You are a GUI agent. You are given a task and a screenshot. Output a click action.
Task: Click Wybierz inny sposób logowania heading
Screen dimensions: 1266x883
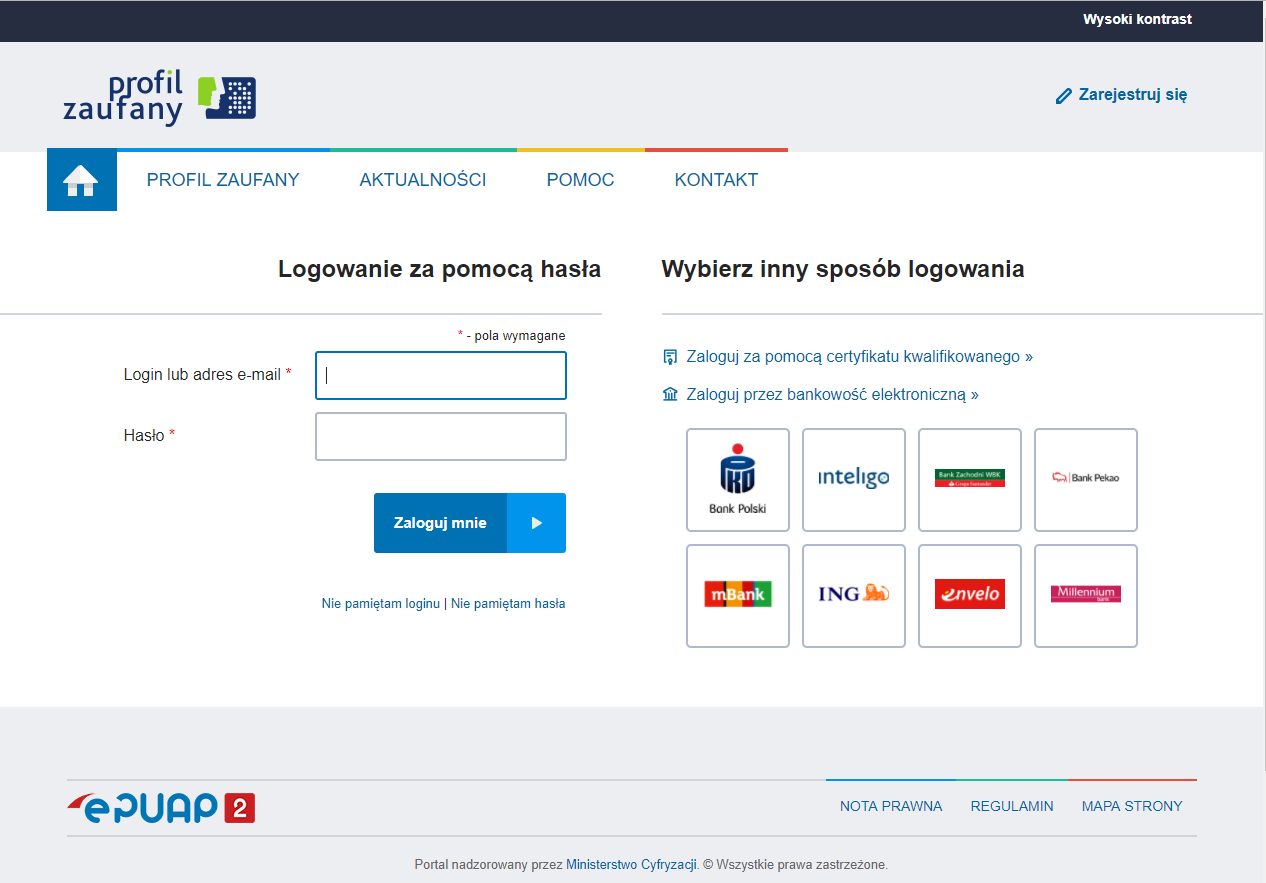pos(843,269)
